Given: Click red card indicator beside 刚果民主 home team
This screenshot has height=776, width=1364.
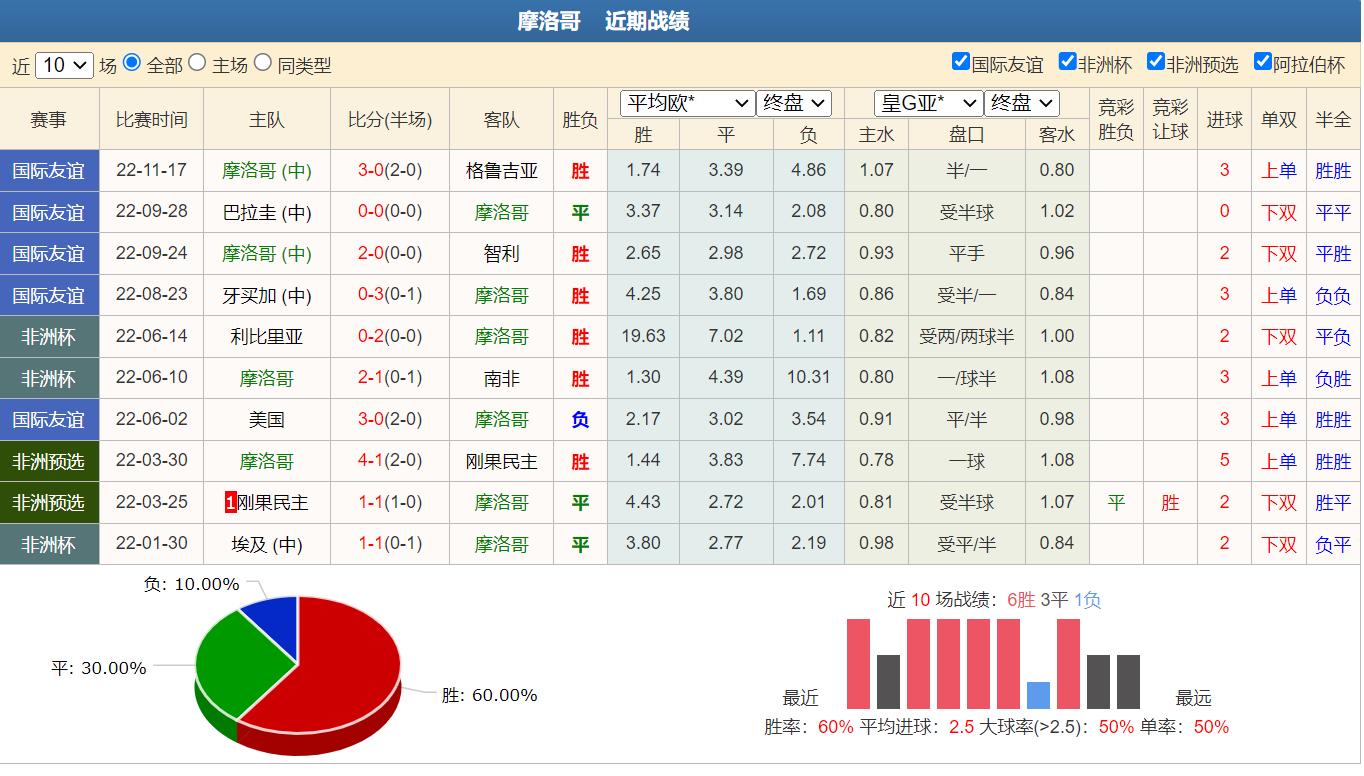Looking at the screenshot, I should click(x=231, y=503).
